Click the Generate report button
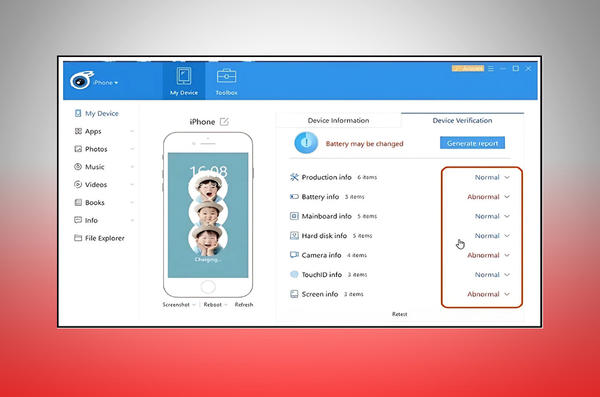Screen dimensions: 600x397 pos(472,143)
